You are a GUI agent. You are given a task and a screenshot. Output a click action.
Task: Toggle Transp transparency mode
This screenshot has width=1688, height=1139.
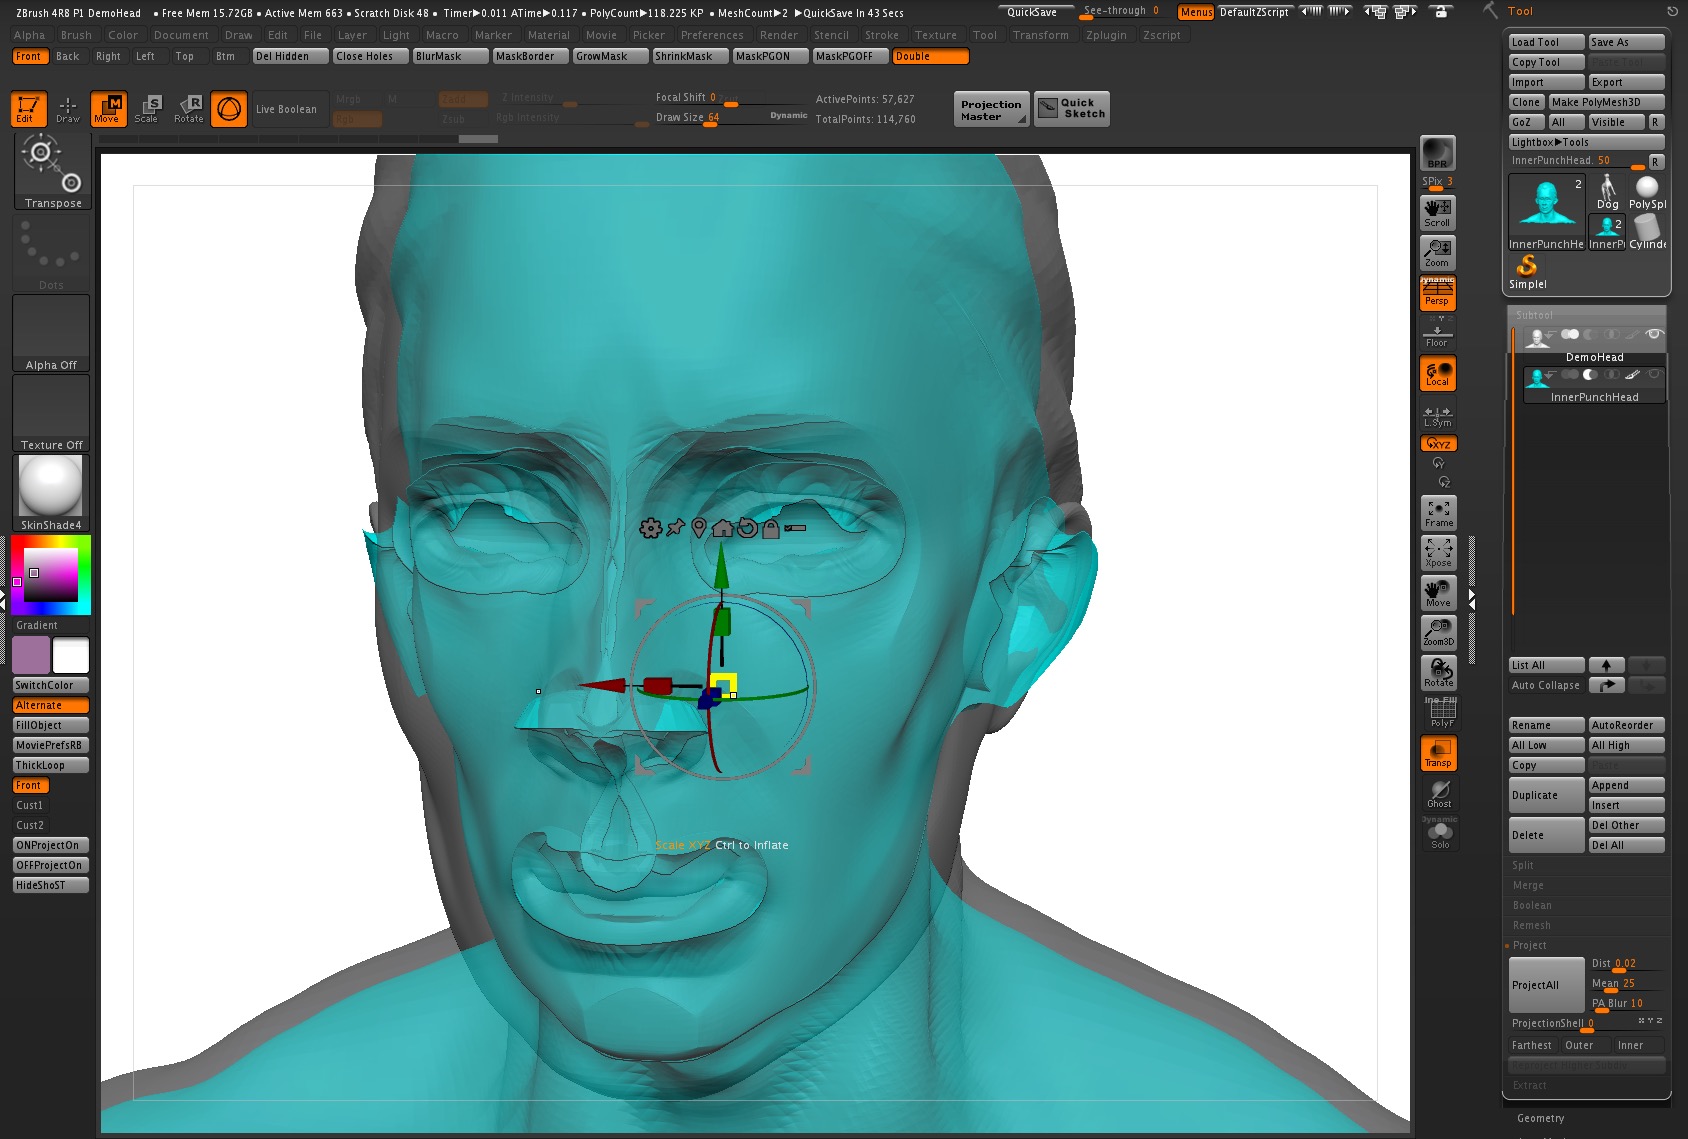coord(1438,753)
